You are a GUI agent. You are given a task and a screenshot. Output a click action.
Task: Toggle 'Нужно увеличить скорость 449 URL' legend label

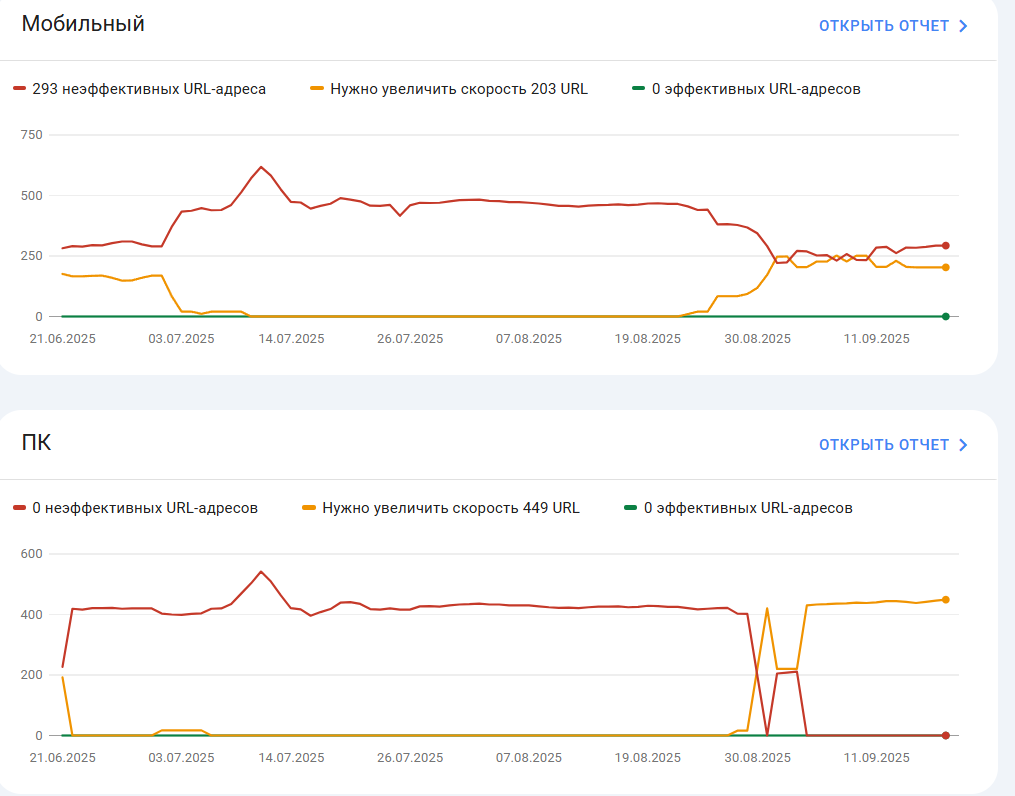point(451,509)
